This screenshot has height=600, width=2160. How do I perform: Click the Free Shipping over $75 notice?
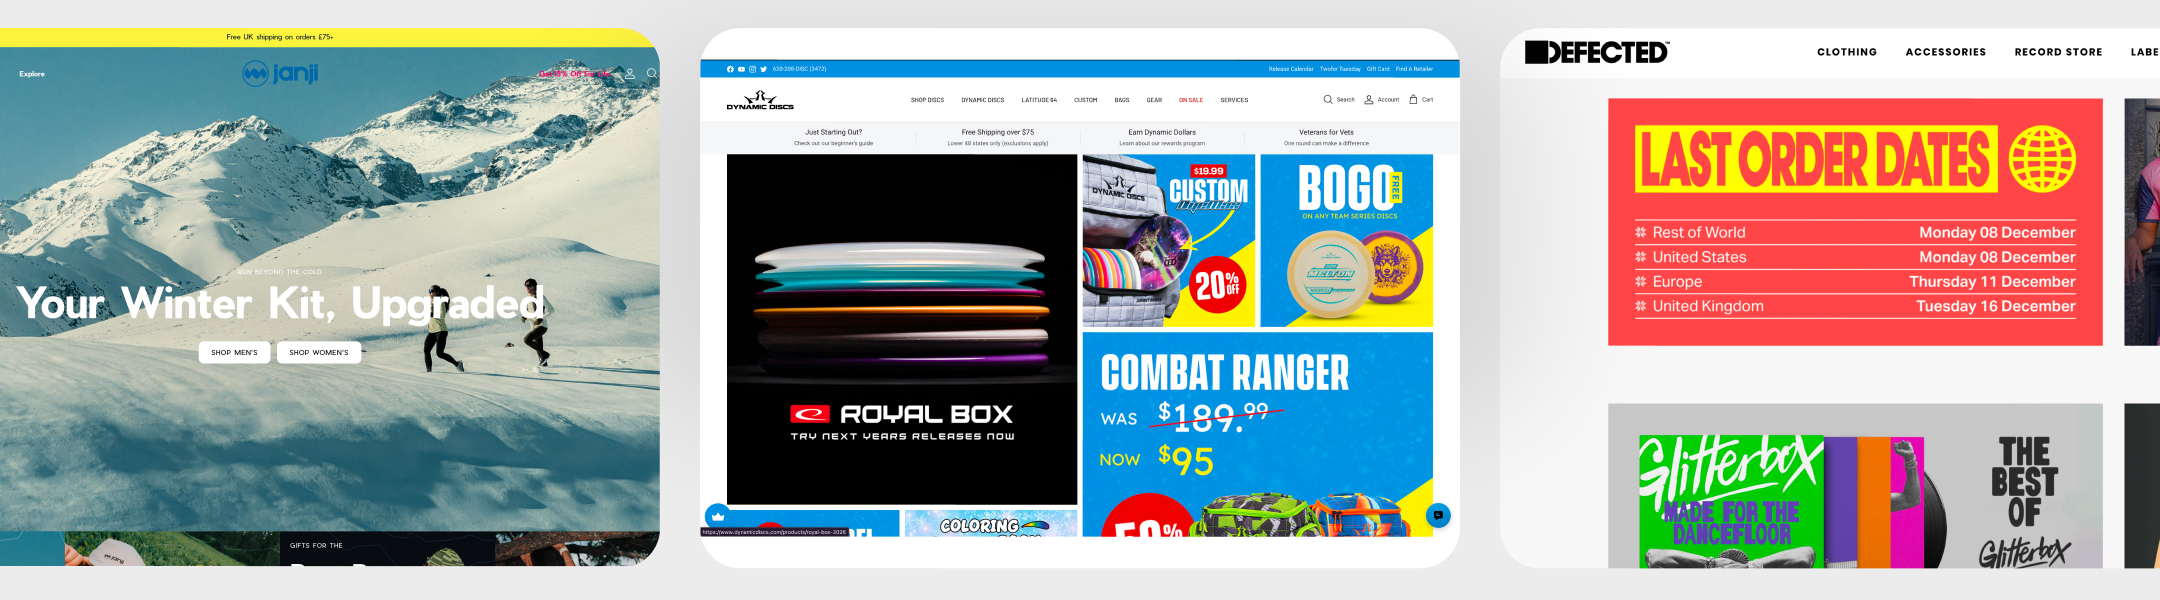[x=998, y=137]
